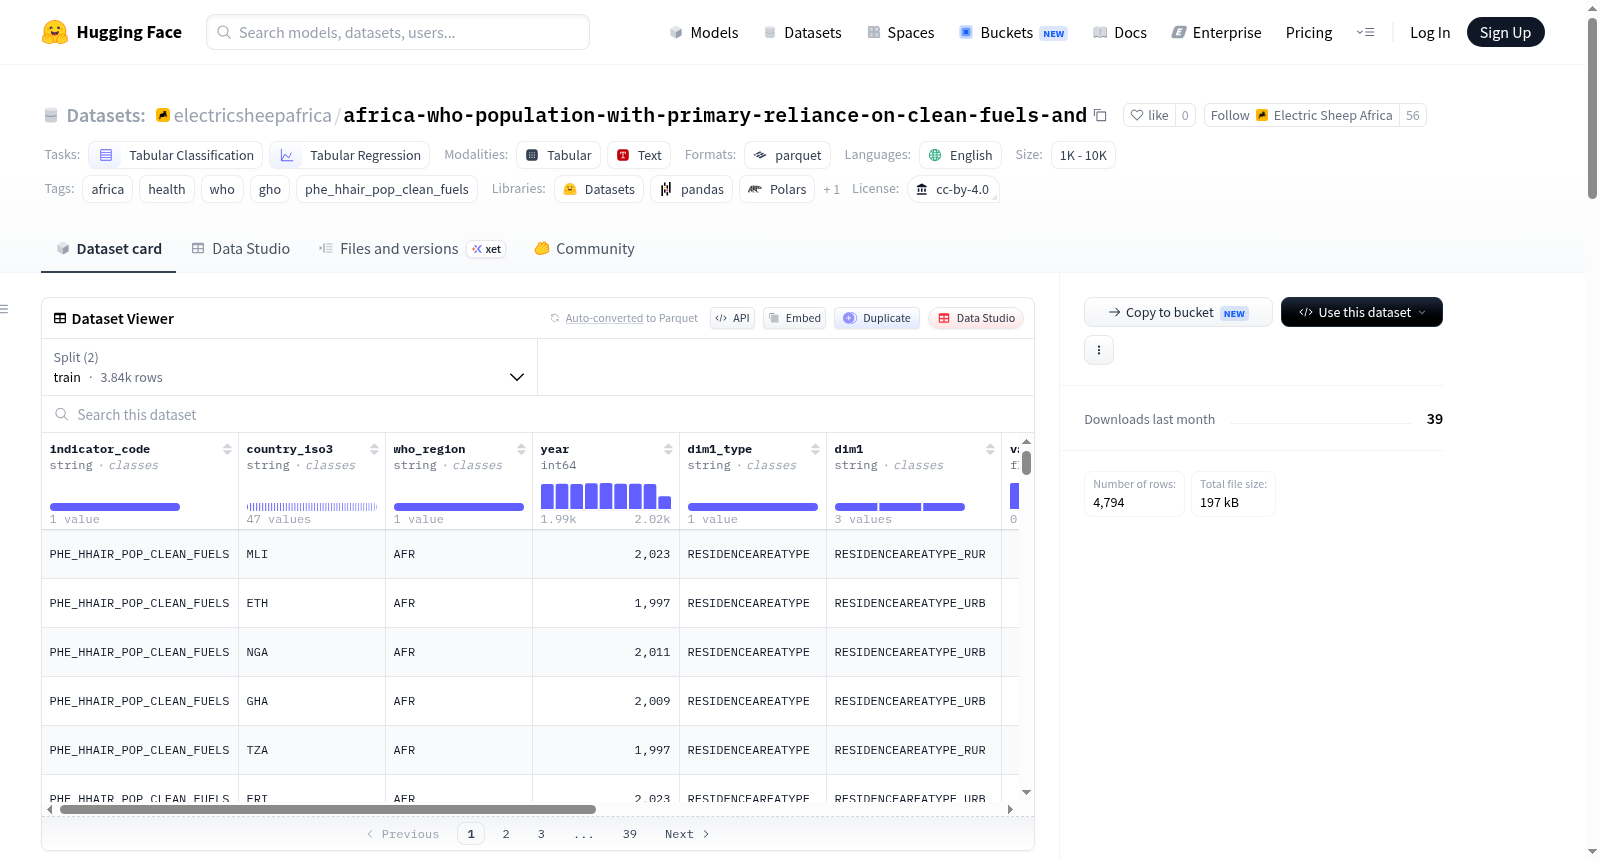Expand the +1 more libraries
This screenshot has height=861, width=1600.
pyautogui.click(x=831, y=190)
